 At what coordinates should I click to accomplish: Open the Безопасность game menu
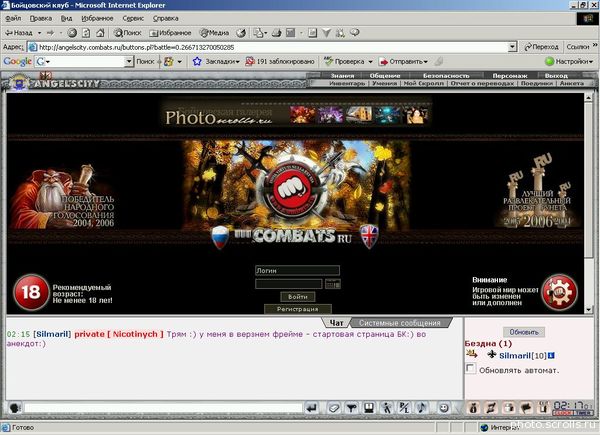(446, 76)
